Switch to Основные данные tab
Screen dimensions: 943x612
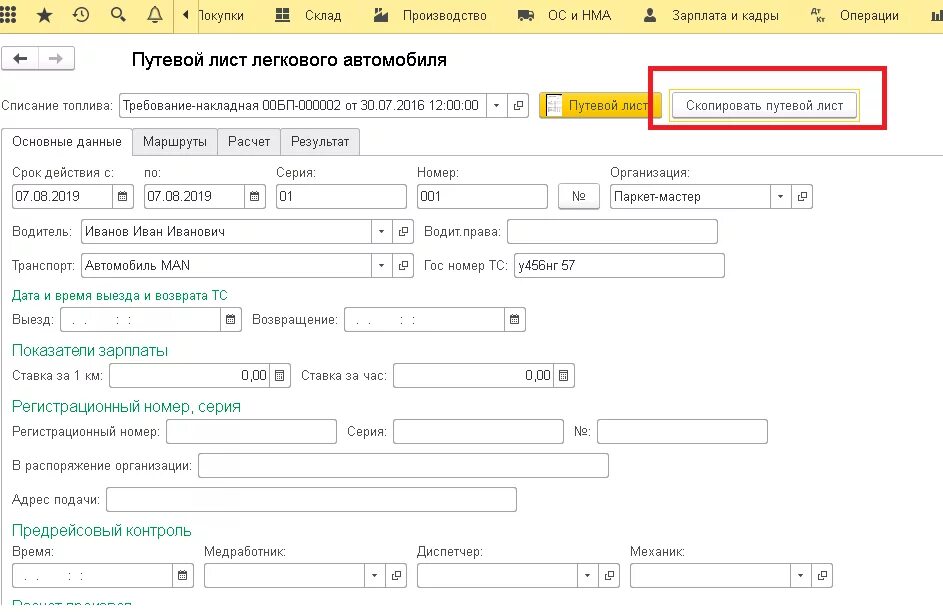click(x=67, y=142)
